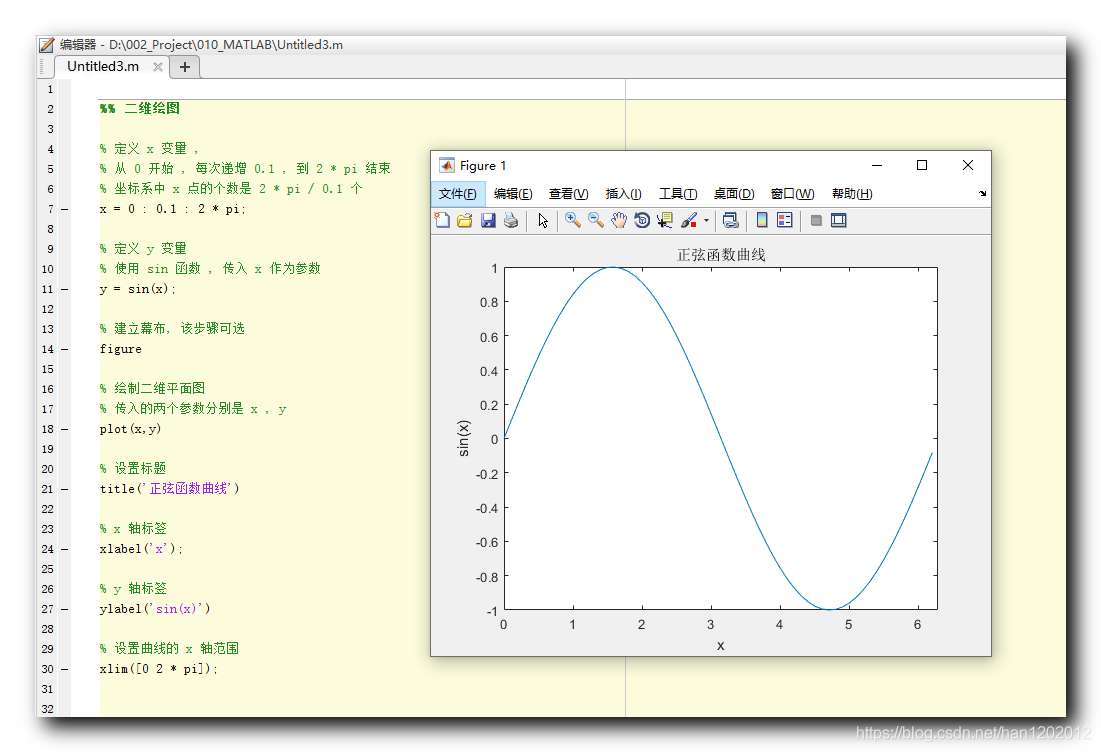Click the plot title 正弦函数曲线
1101x752 pixels.
coord(720,255)
